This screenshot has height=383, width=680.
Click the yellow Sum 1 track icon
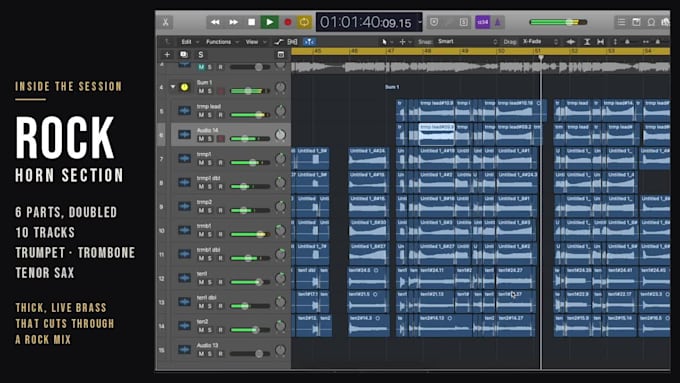tap(185, 87)
